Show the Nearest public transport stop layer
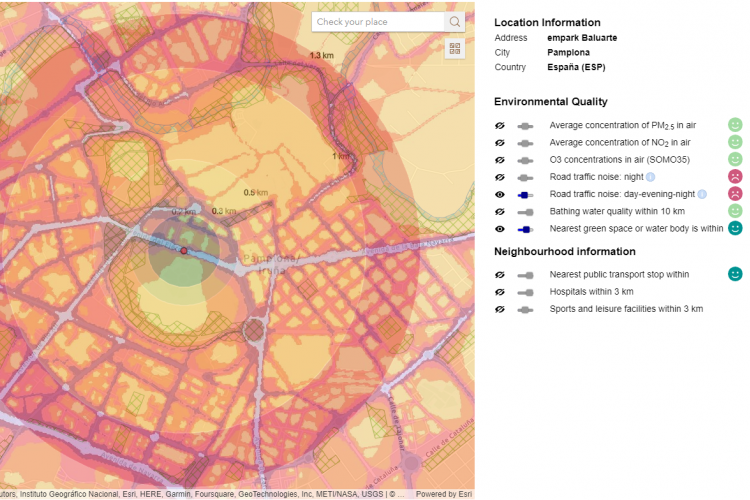Image resolution: width=750 pixels, height=500 pixels. pos(500,275)
